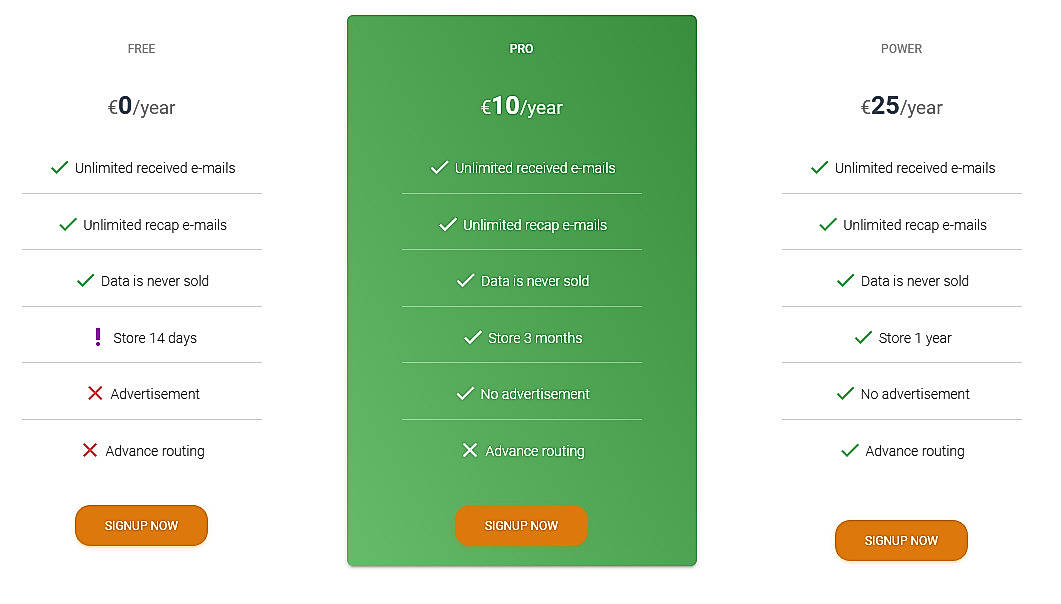Select the PRO plan header
The width and height of the screenshot is (1061, 604).
[x=521, y=47]
